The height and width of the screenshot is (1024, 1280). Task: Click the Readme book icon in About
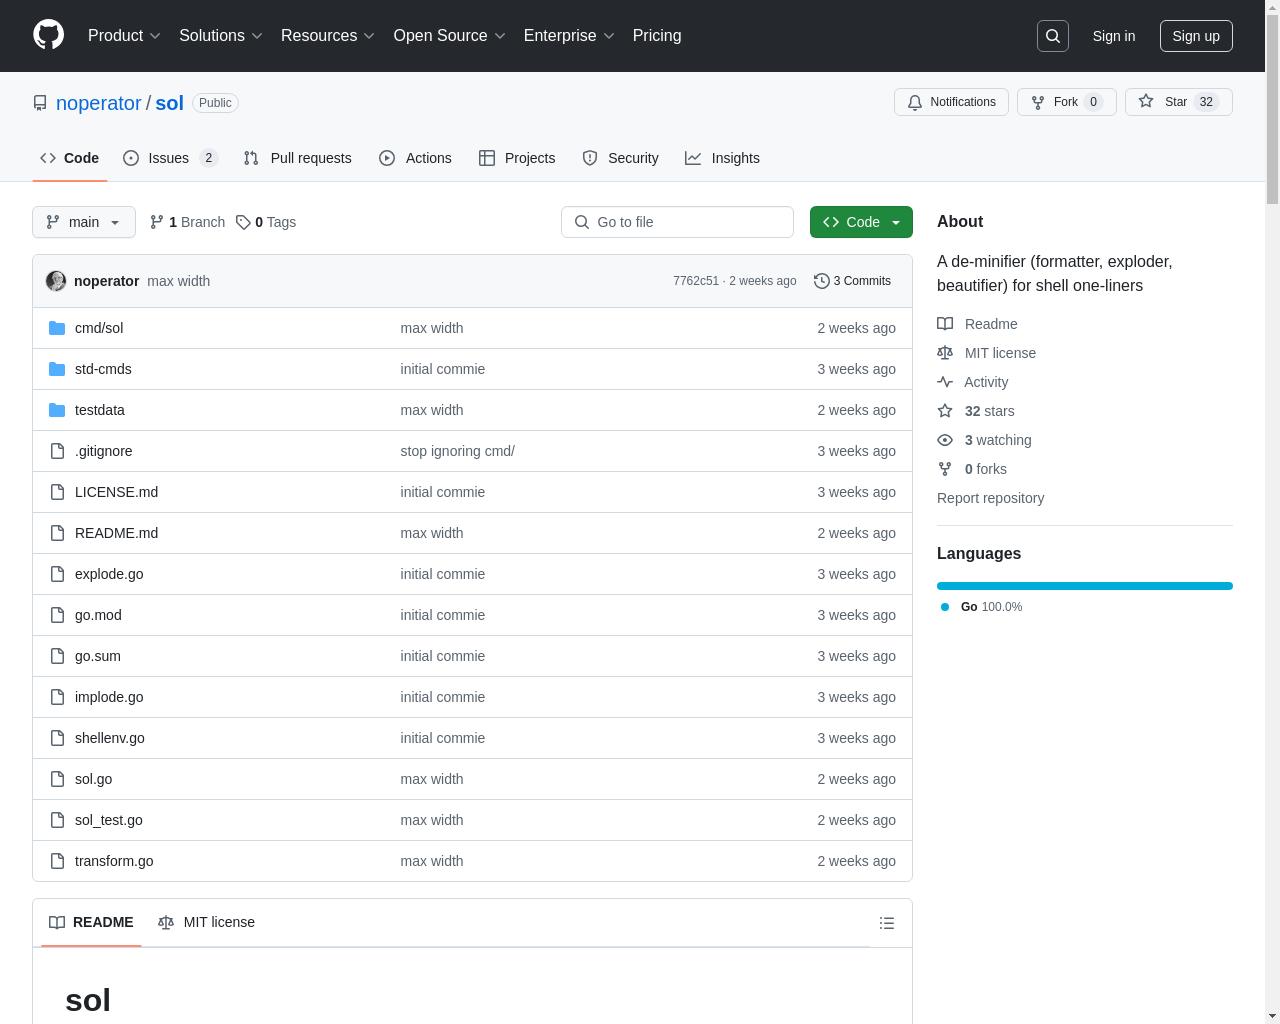[x=945, y=324]
